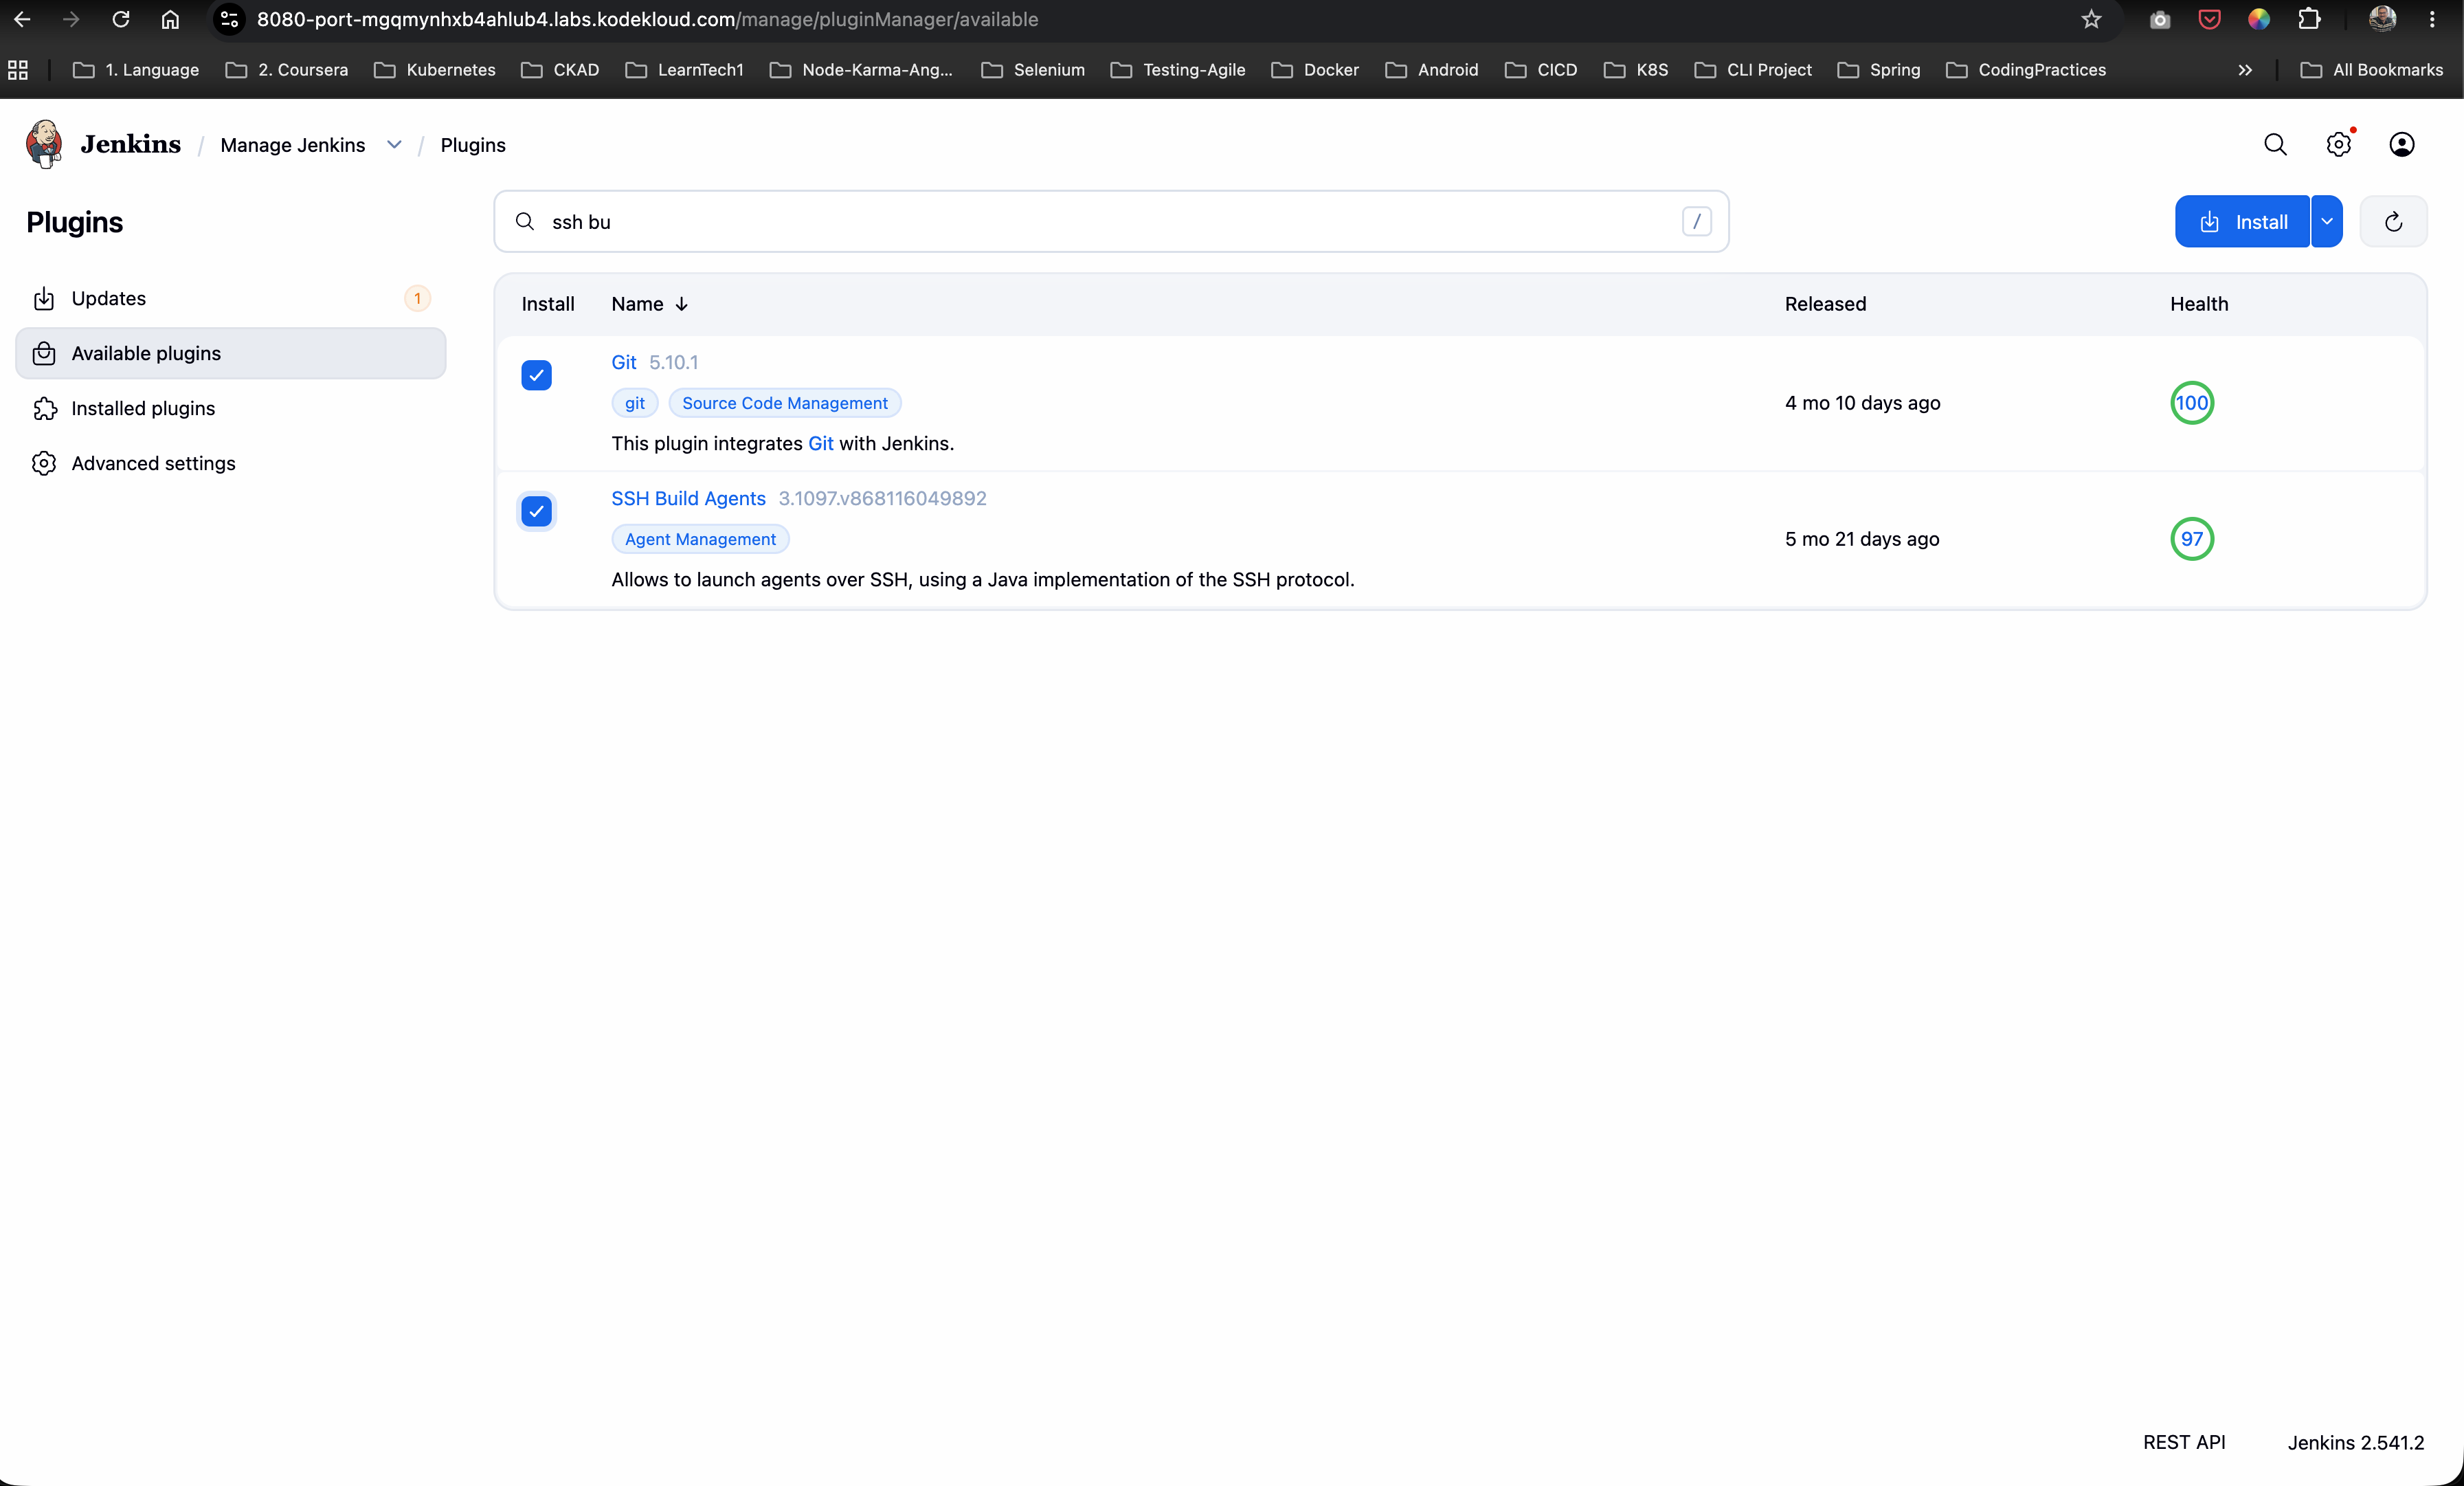Click the browser address bar URL

coord(647,19)
